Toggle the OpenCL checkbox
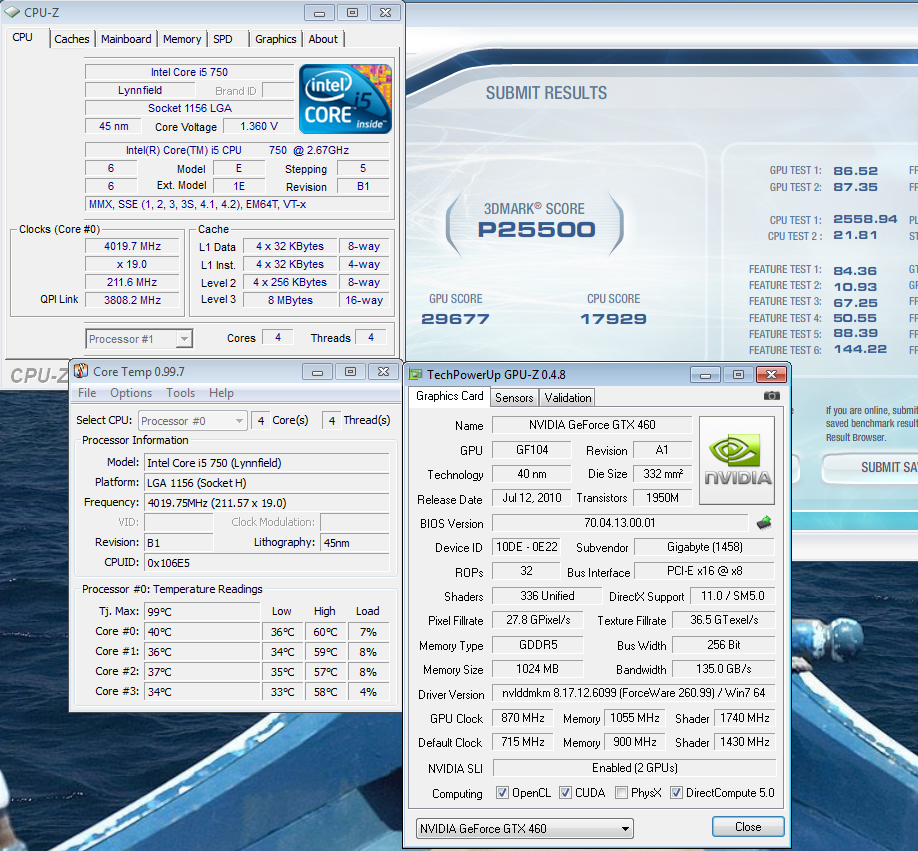The width and height of the screenshot is (918, 851). tap(502, 792)
